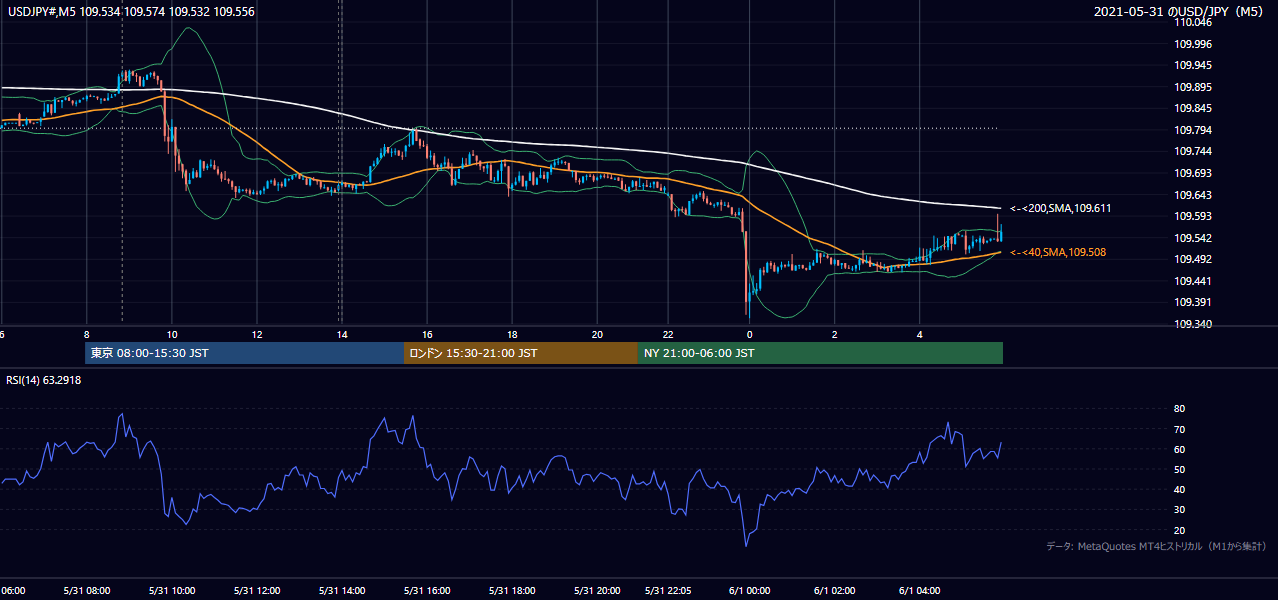Click the 200 SMA label 109.611
1278x600 pixels.
pyautogui.click(x=1061, y=208)
